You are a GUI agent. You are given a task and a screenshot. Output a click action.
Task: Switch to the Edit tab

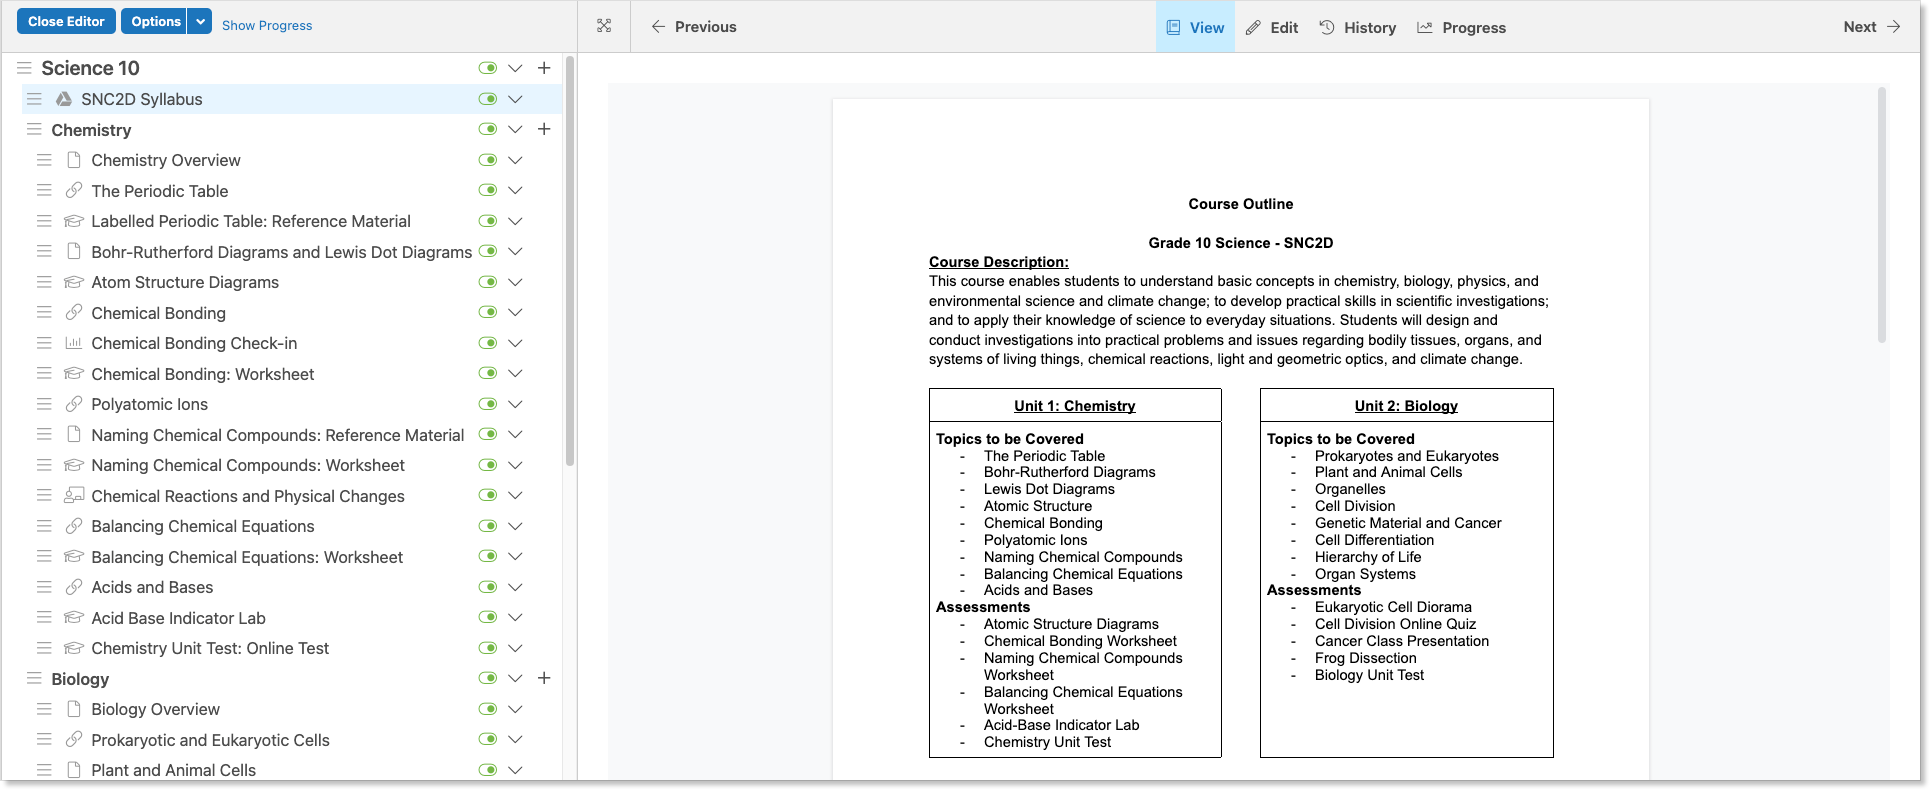[x=1272, y=27]
